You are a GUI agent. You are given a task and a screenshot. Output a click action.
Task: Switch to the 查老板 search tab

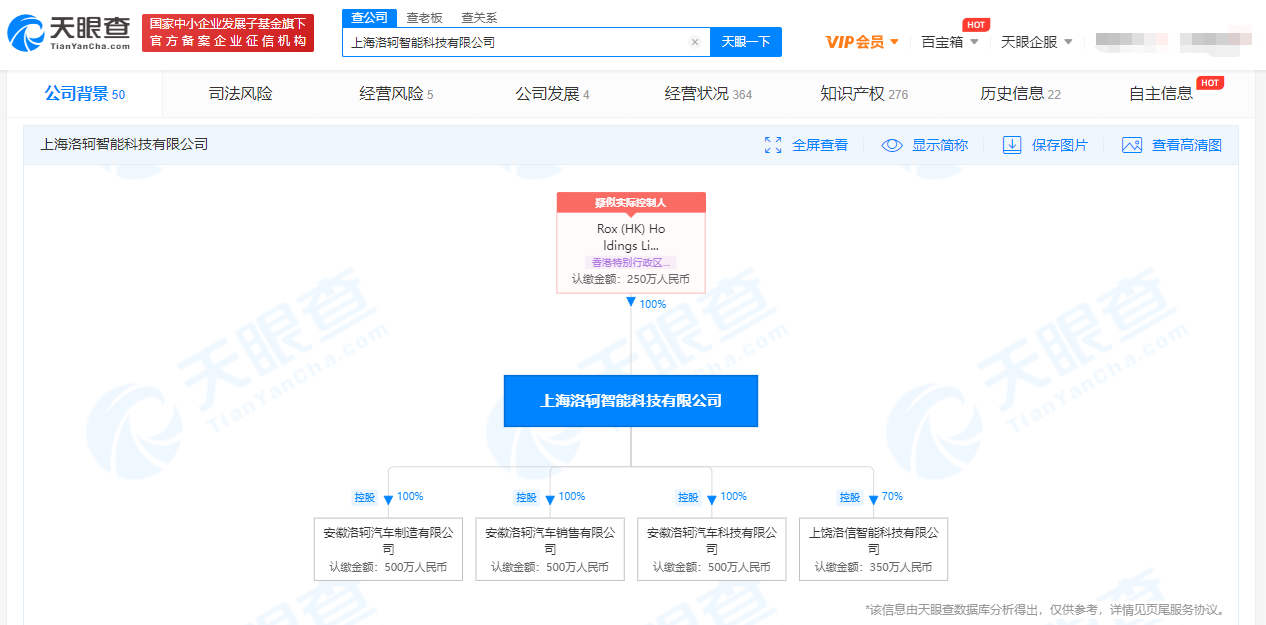pos(424,18)
